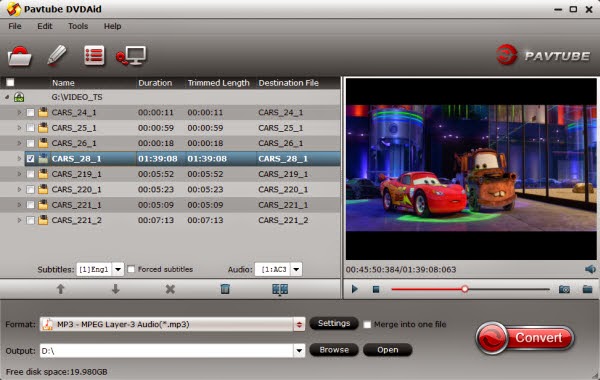Viewport: 600px width, 380px height.
Task: Toggle the select-all checkbox in header
Action: click(x=10, y=82)
